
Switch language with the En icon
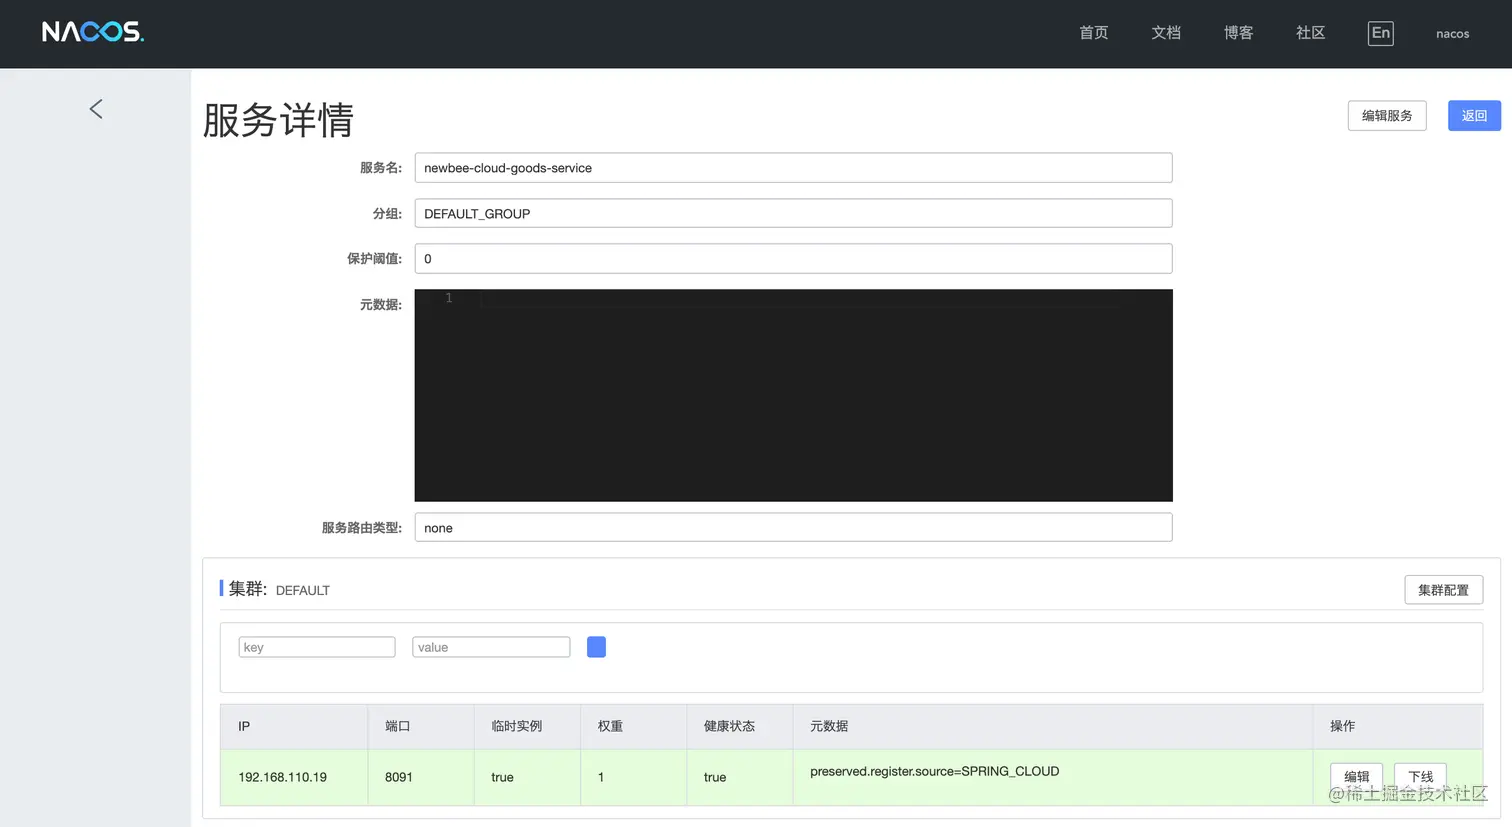click(x=1380, y=33)
